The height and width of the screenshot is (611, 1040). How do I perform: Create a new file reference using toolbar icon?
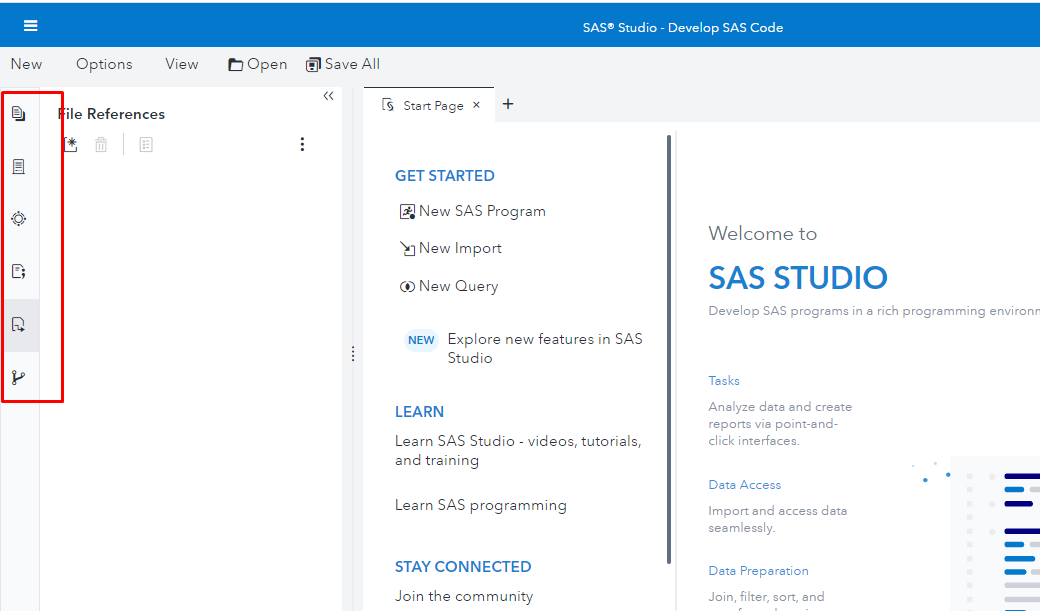point(71,144)
